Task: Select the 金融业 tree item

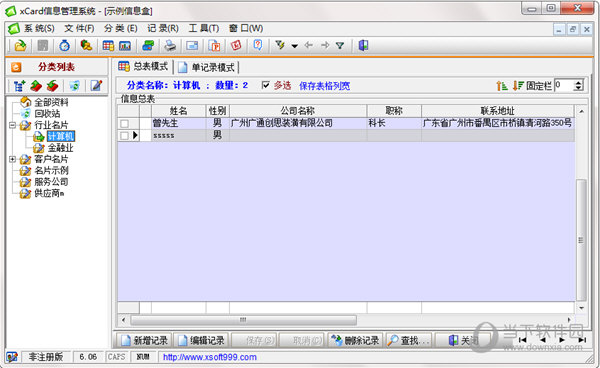Action: [60, 148]
